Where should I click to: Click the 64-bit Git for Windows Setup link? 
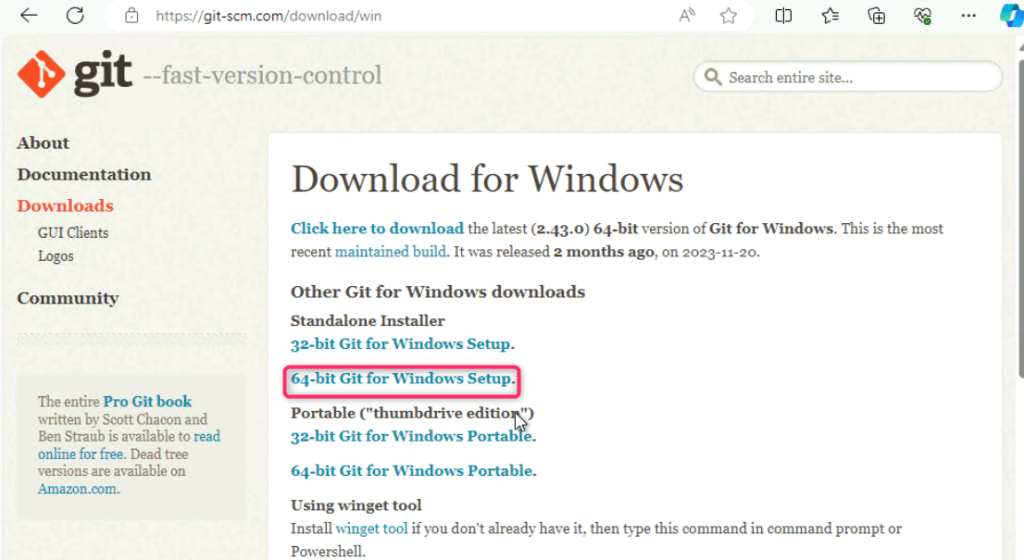coord(401,379)
